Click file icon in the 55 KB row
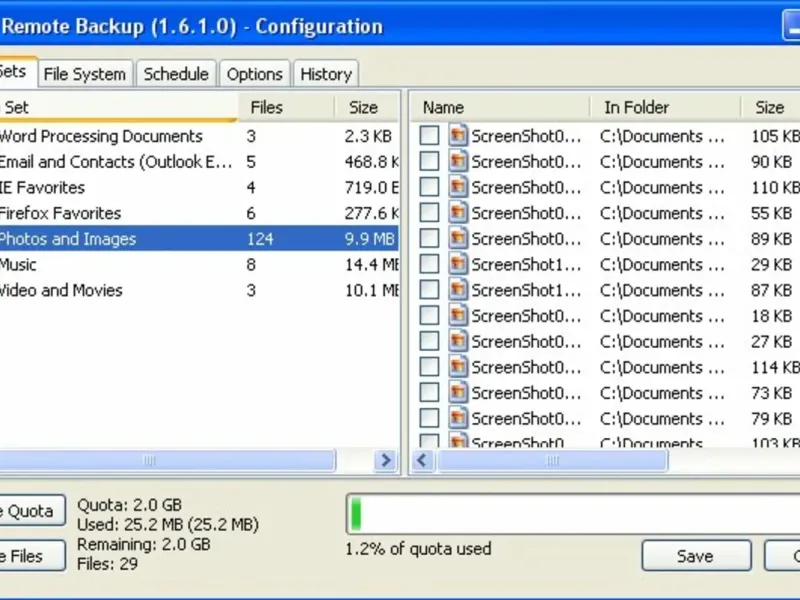Viewport: 800px width, 600px height. coord(458,212)
